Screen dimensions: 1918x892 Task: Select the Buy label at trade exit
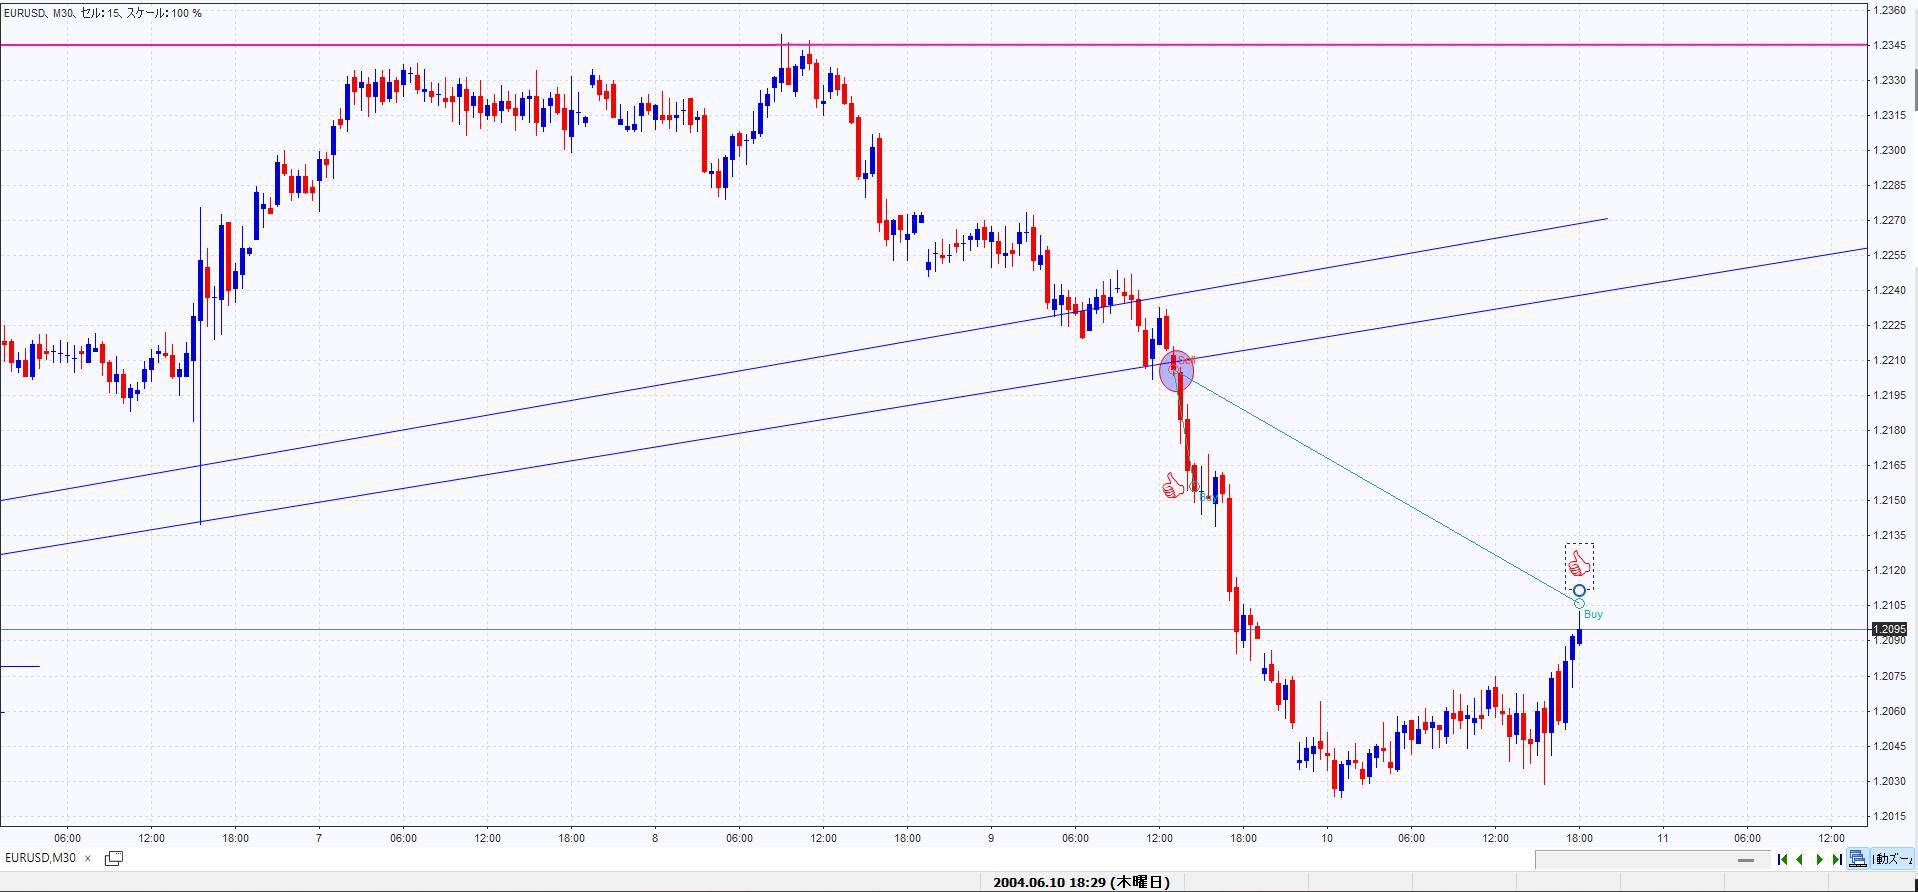click(x=1593, y=614)
